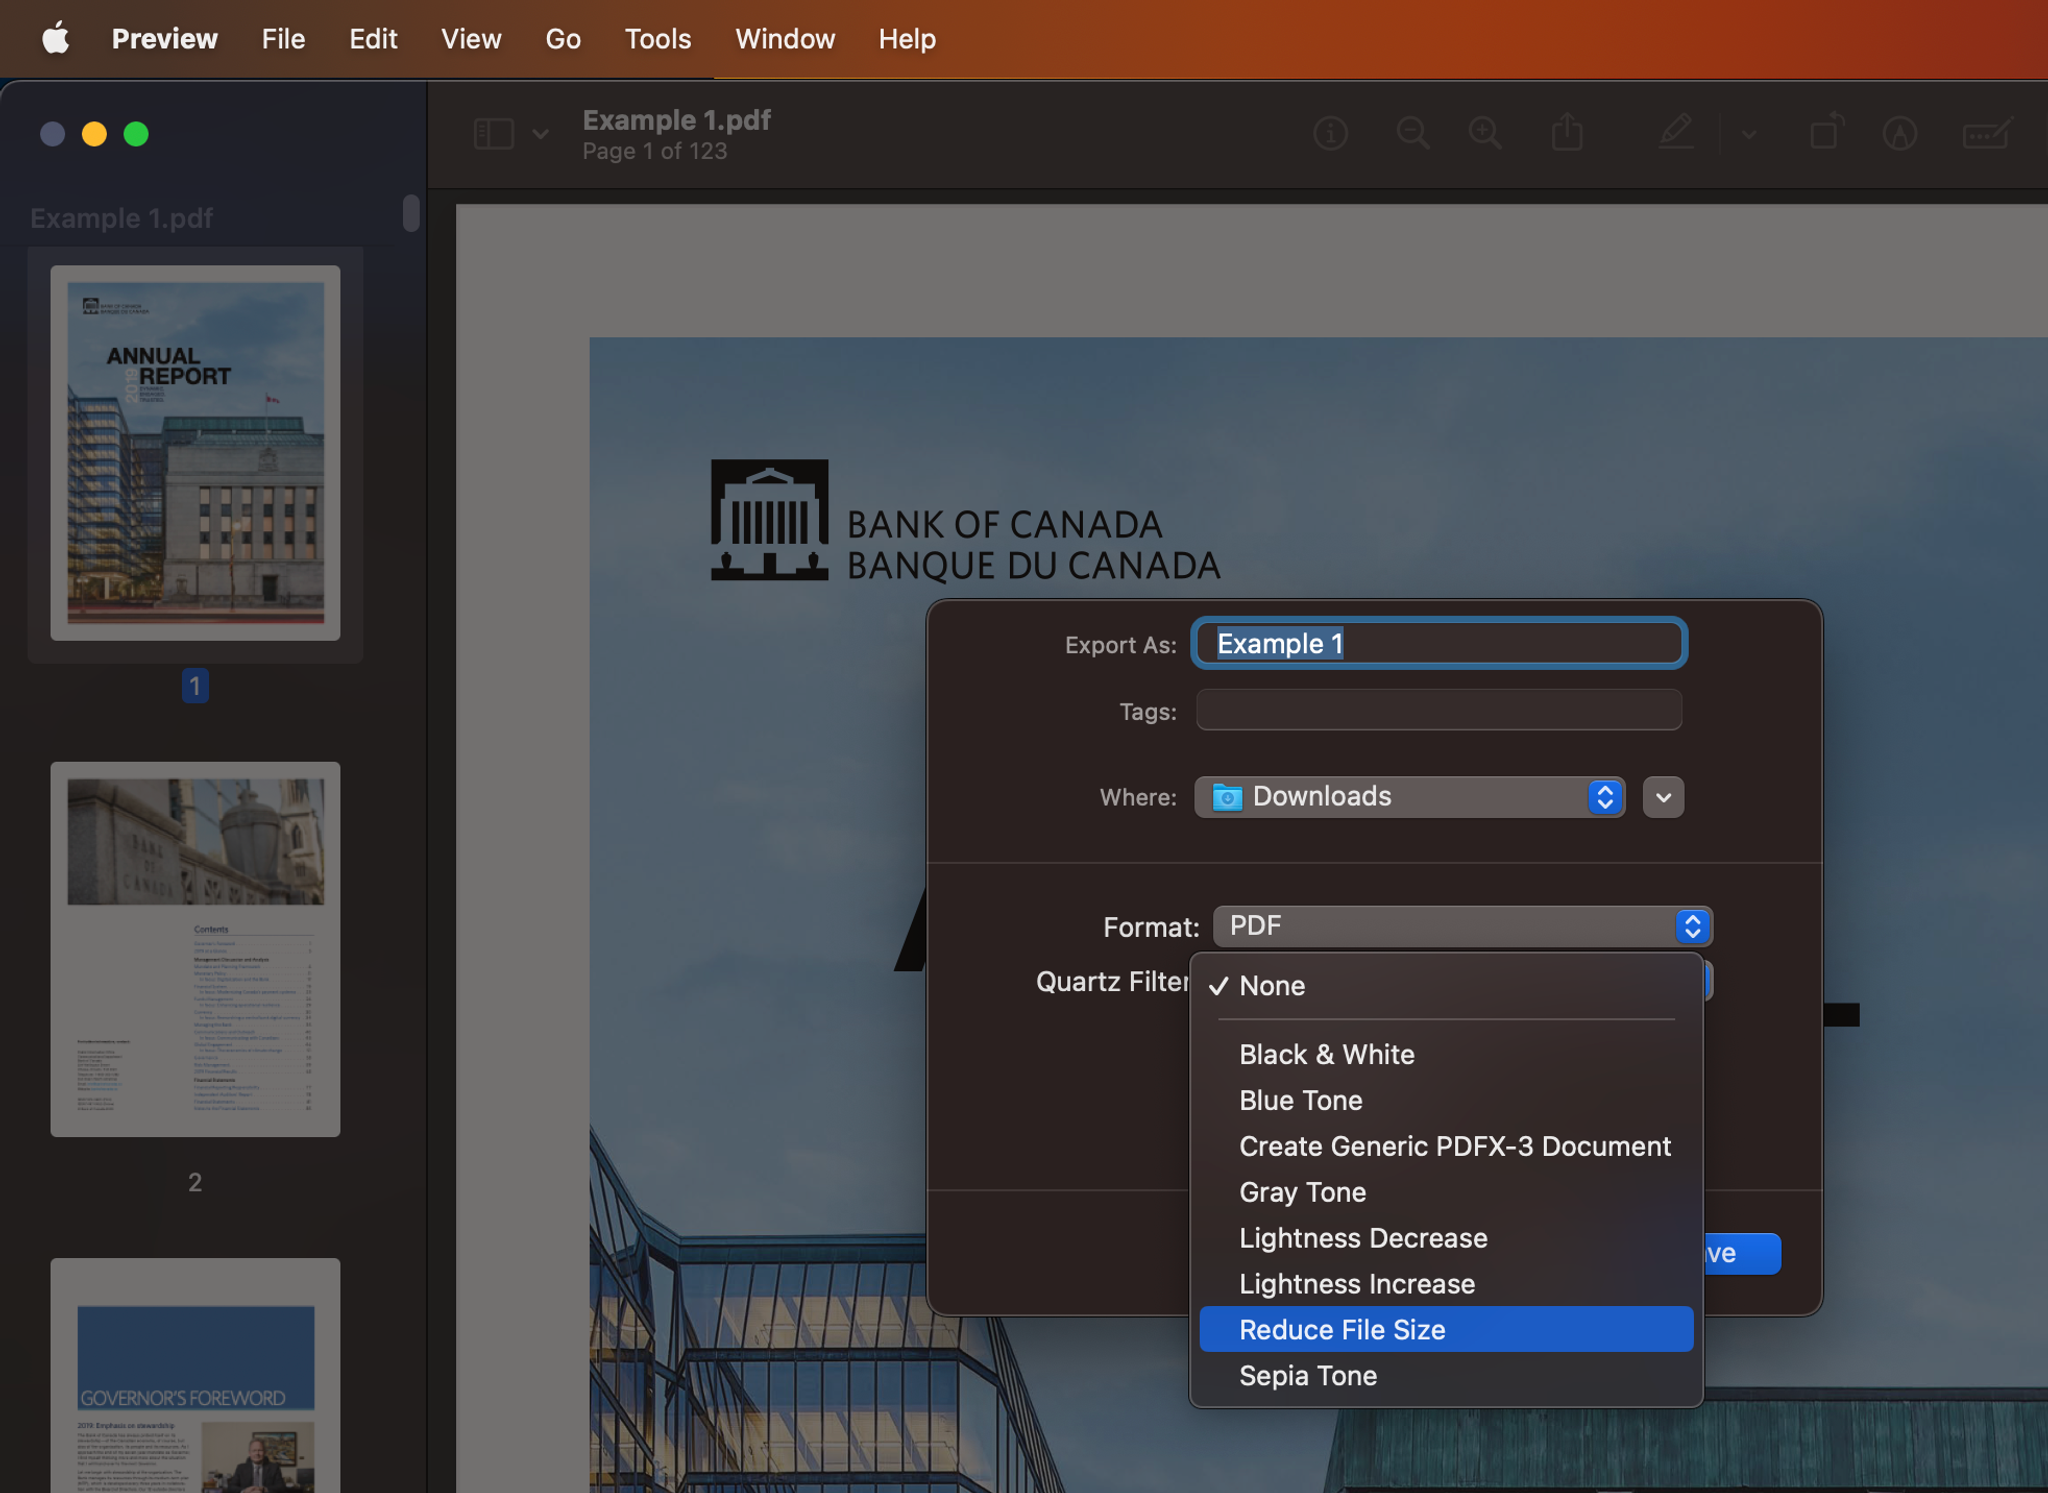Click the Share icon in toolbar
This screenshot has width=2048, height=1493.
coord(1567,131)
